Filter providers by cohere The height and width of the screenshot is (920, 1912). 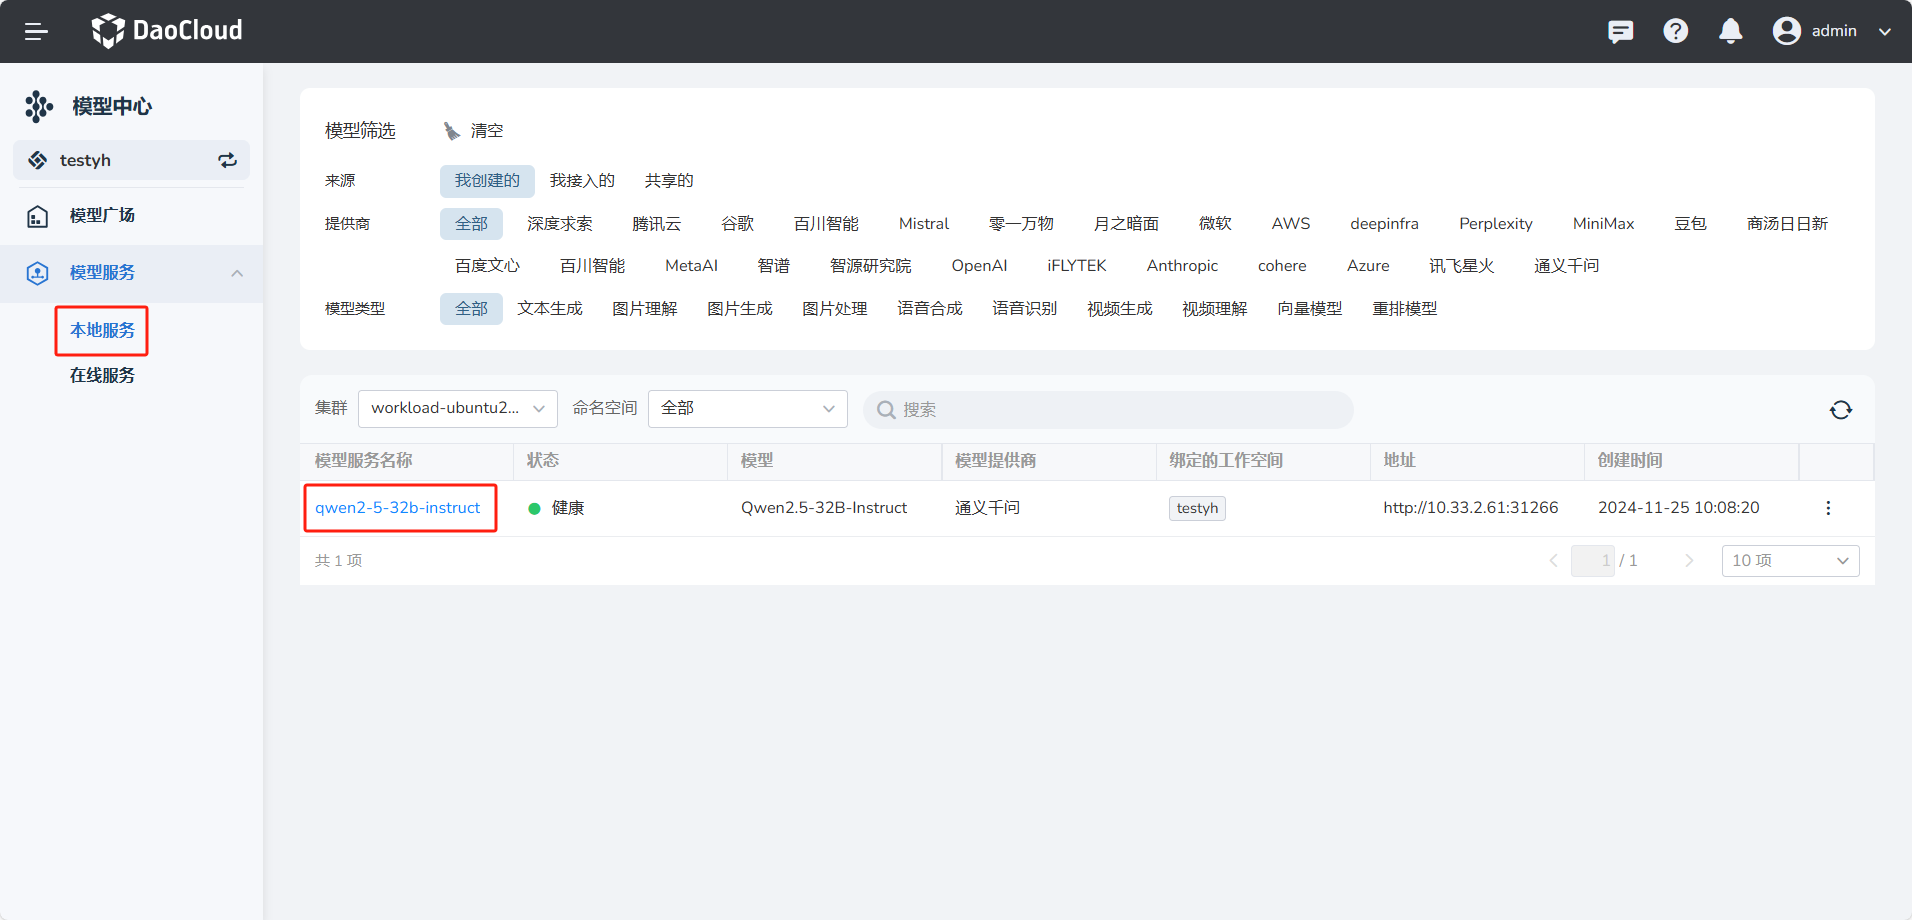click(1282, 266)
